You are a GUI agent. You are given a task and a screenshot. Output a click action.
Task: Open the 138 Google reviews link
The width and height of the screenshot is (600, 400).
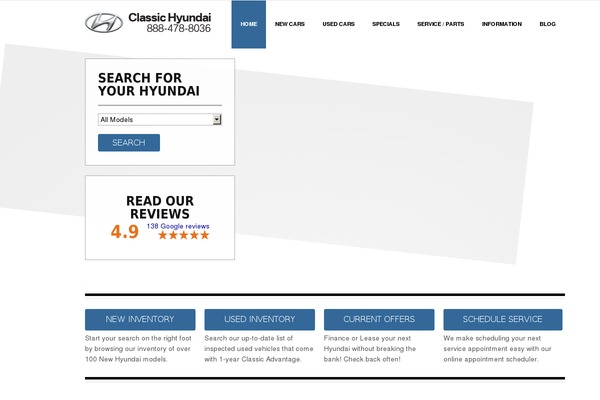point(178,226)
